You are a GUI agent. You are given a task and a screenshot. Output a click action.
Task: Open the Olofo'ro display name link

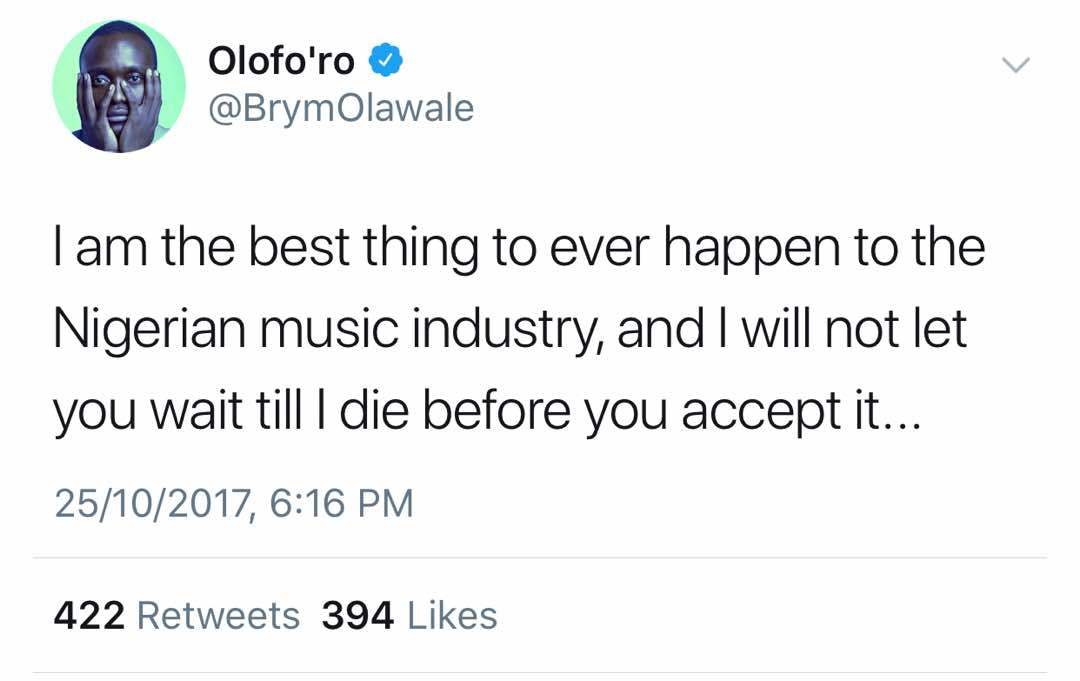(x=281, y=62)
